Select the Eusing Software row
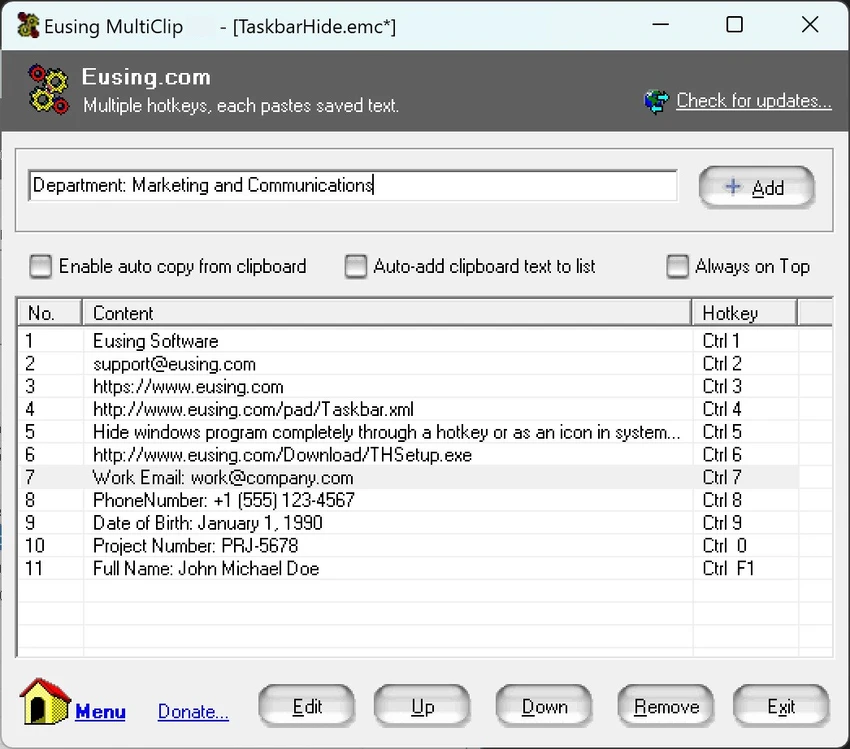Viewport: 850px width, 749px height. tap(409, 341)
